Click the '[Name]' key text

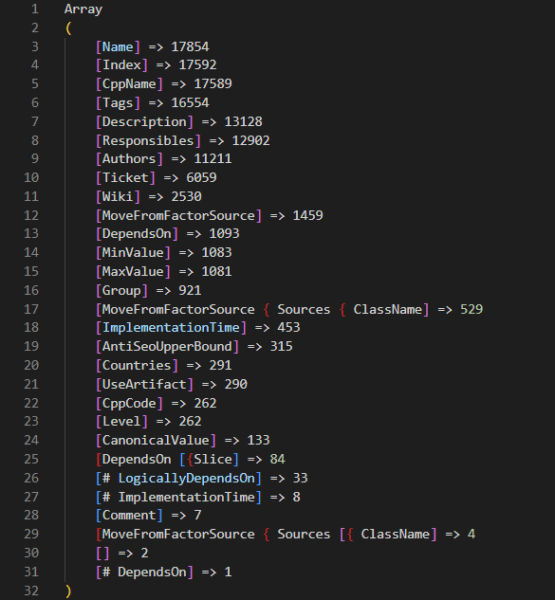tap(118, 47)
